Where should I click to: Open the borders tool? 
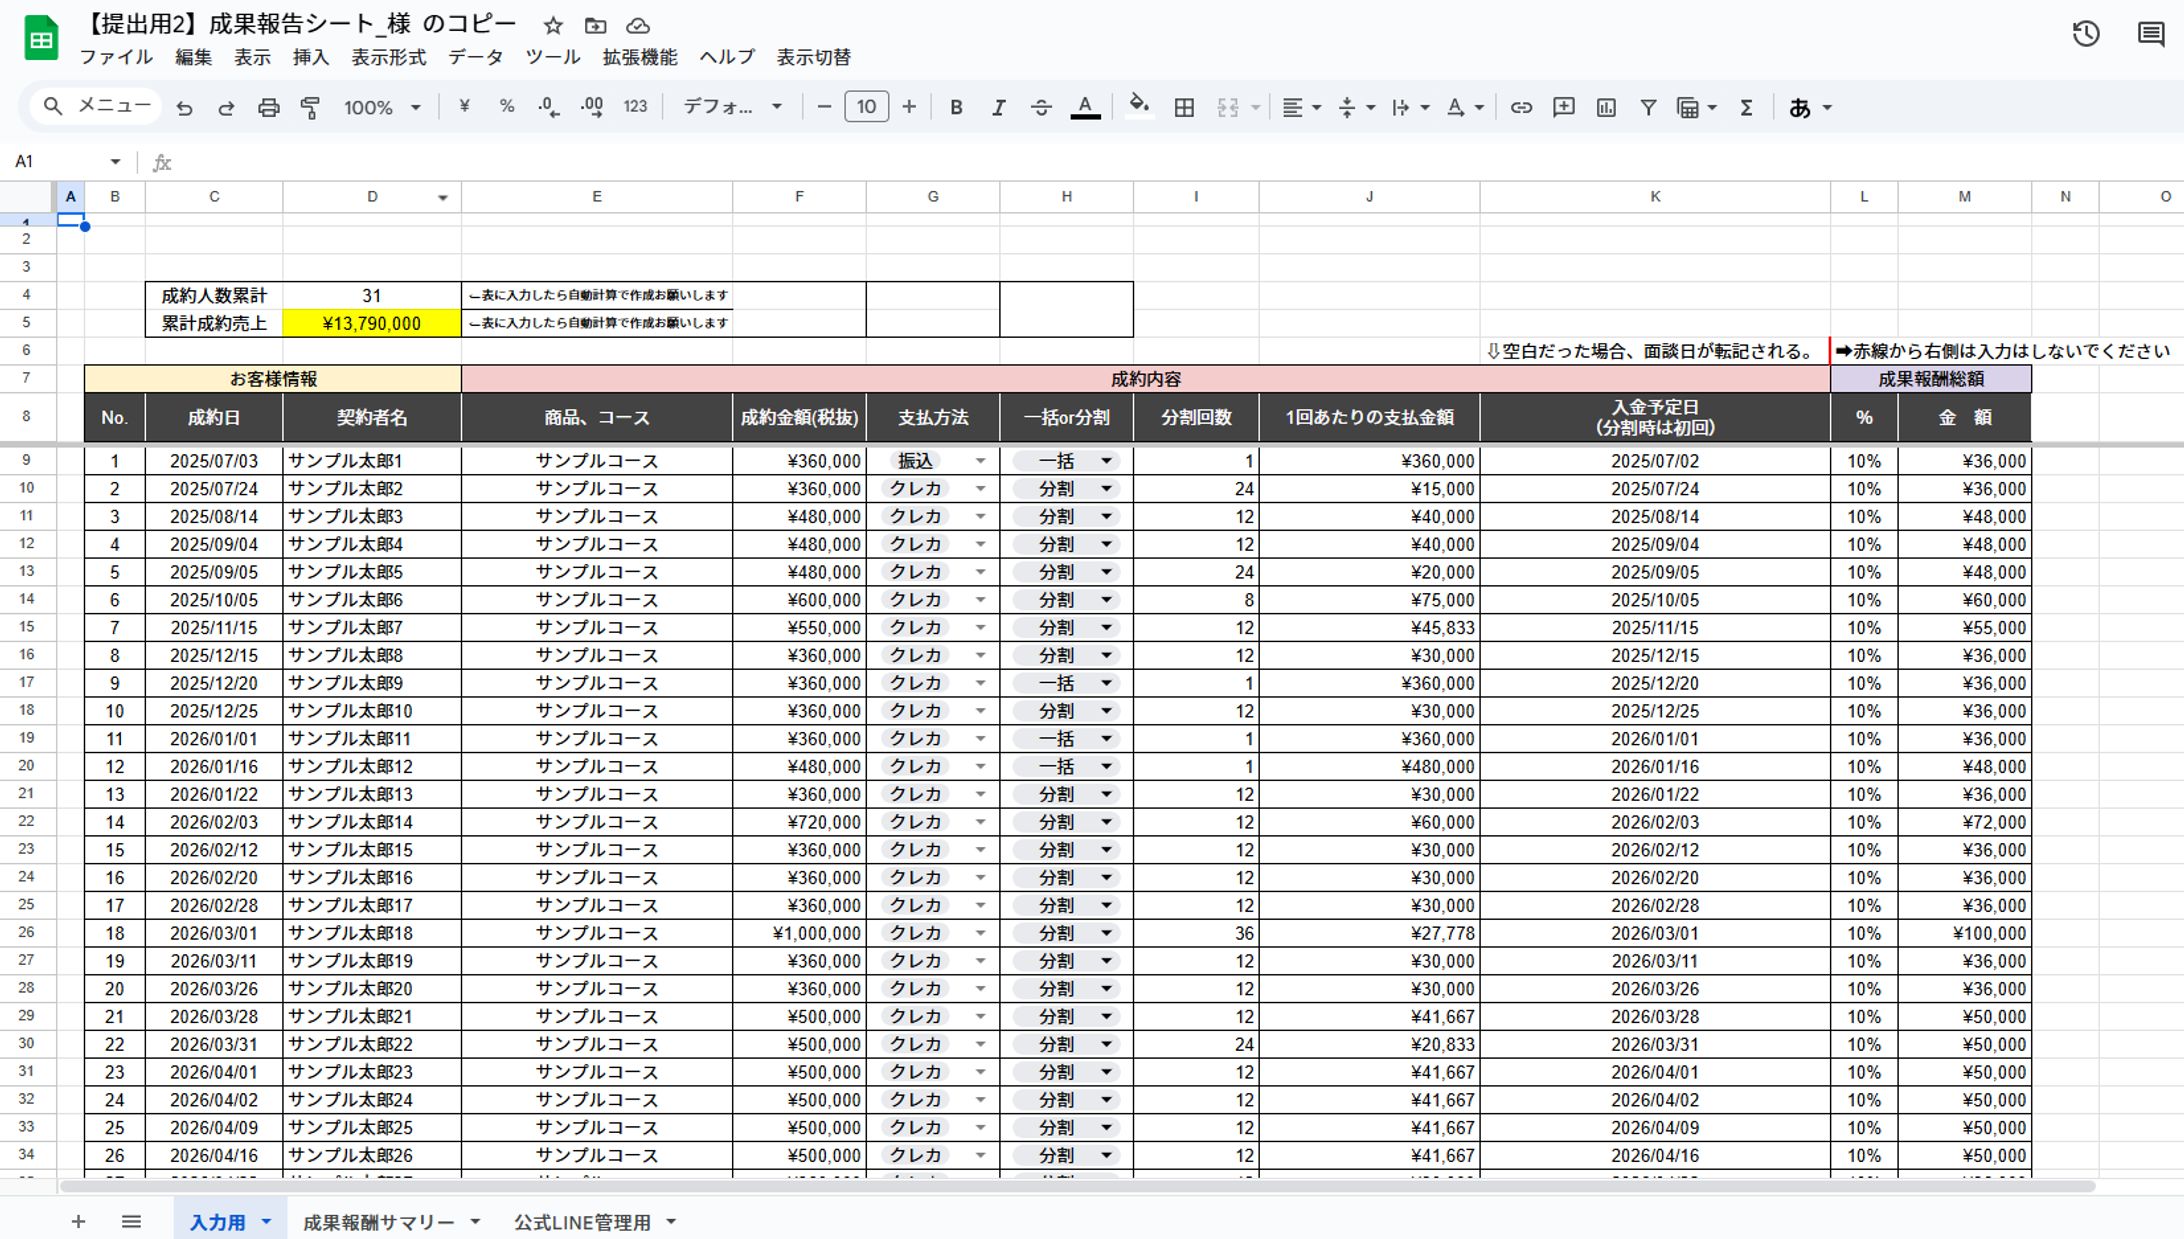pos(1184,108)
